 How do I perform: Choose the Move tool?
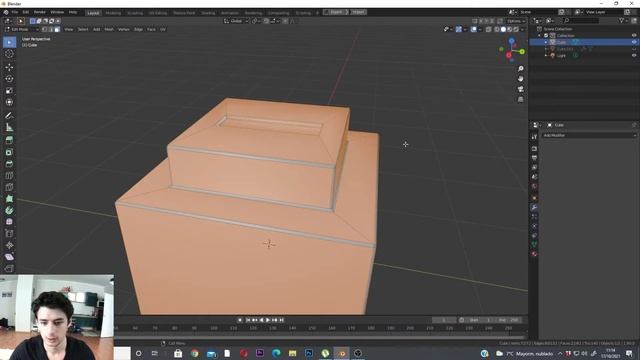[x=9, y=67]
